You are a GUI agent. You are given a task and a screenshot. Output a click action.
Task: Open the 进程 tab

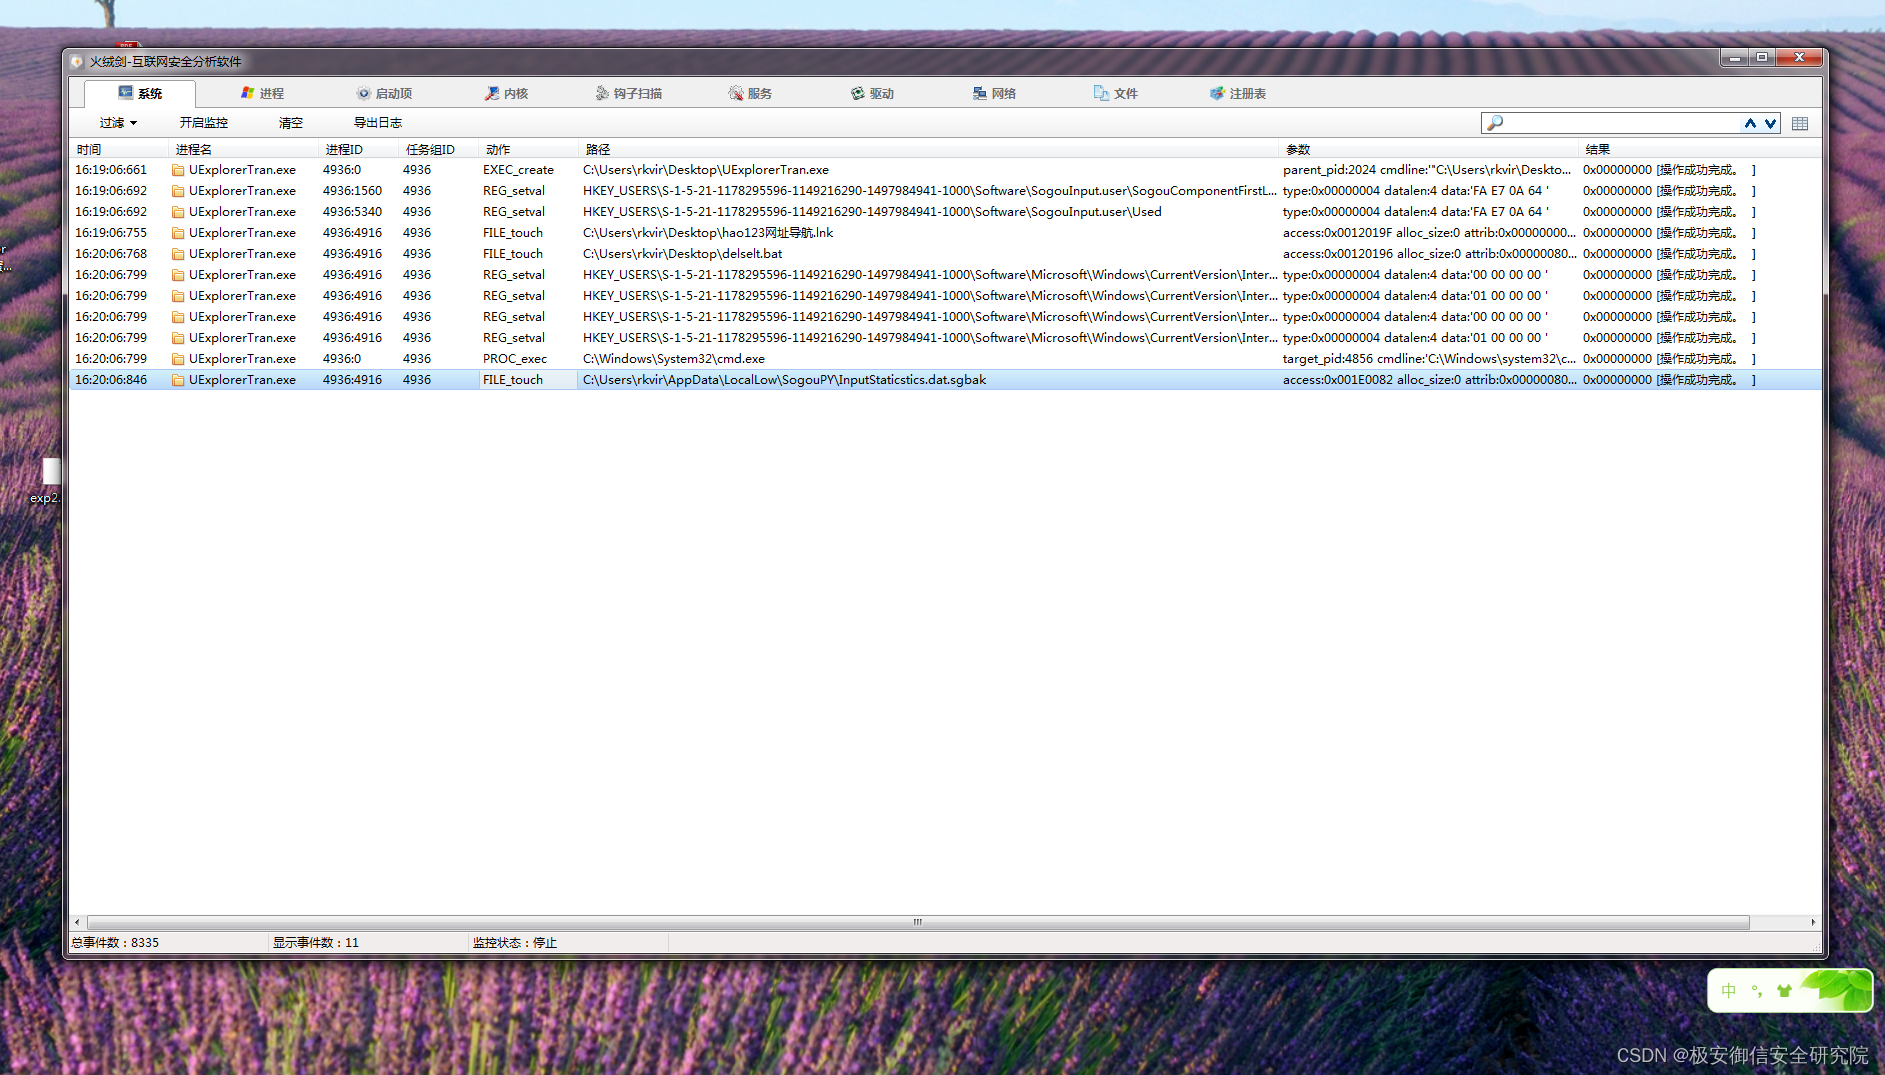(x=262, y=93)
